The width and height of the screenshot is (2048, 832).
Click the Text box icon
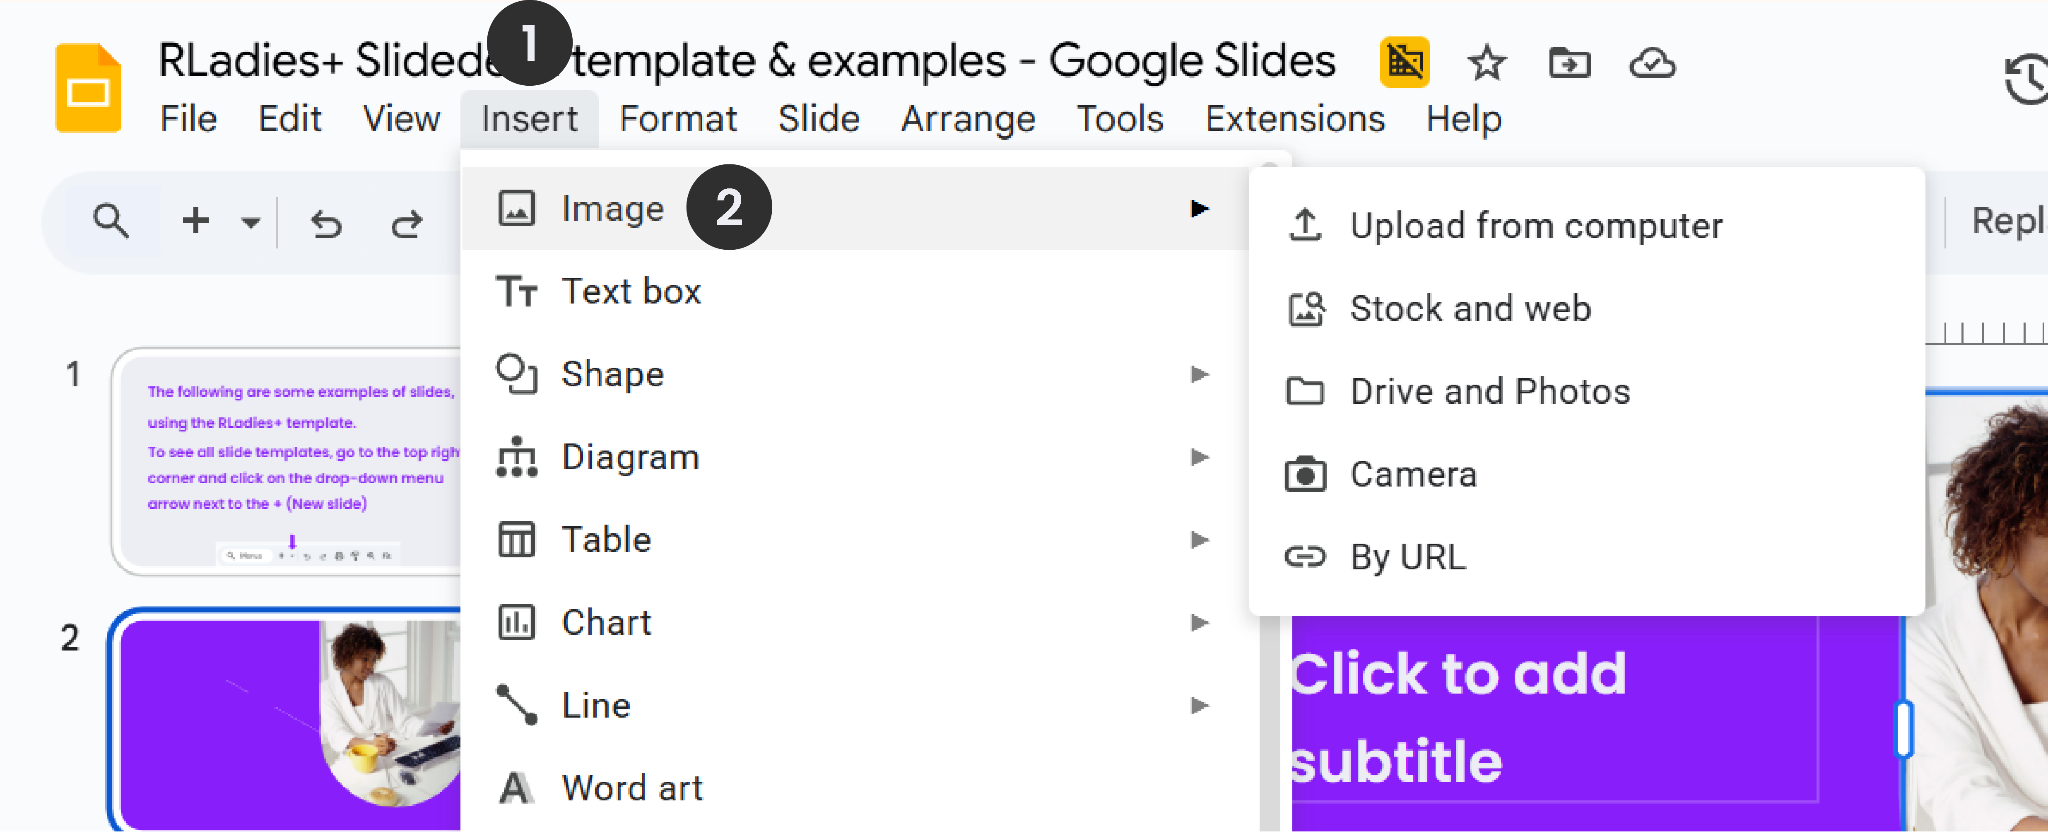[x=517, y=291]
